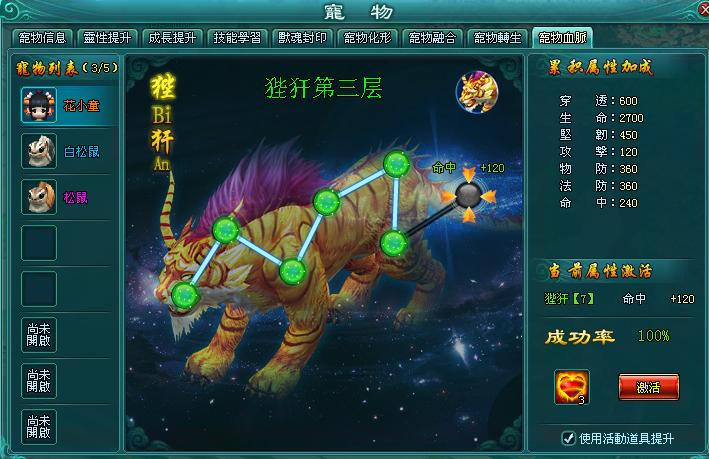The height and width of the screenshot is (459, 709).
Task: Select the 花小童 pet portrait icon
Action: tap(39, 105)
